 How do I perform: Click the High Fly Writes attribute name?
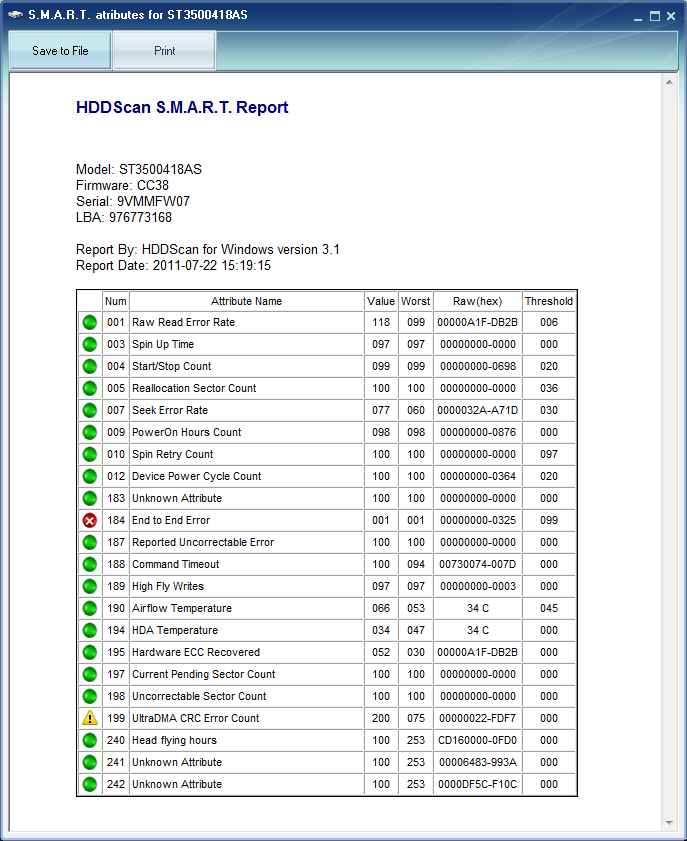coord(168,586)
